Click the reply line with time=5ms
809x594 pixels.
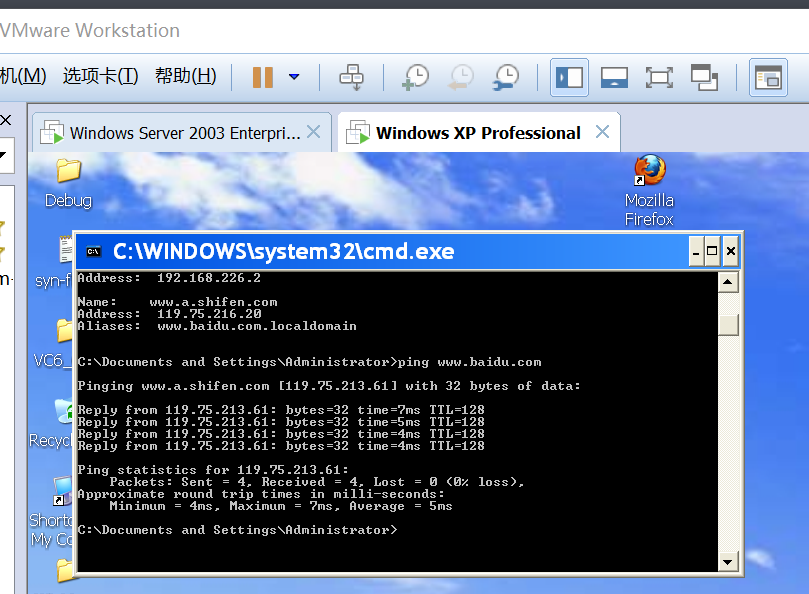(281, 422)
